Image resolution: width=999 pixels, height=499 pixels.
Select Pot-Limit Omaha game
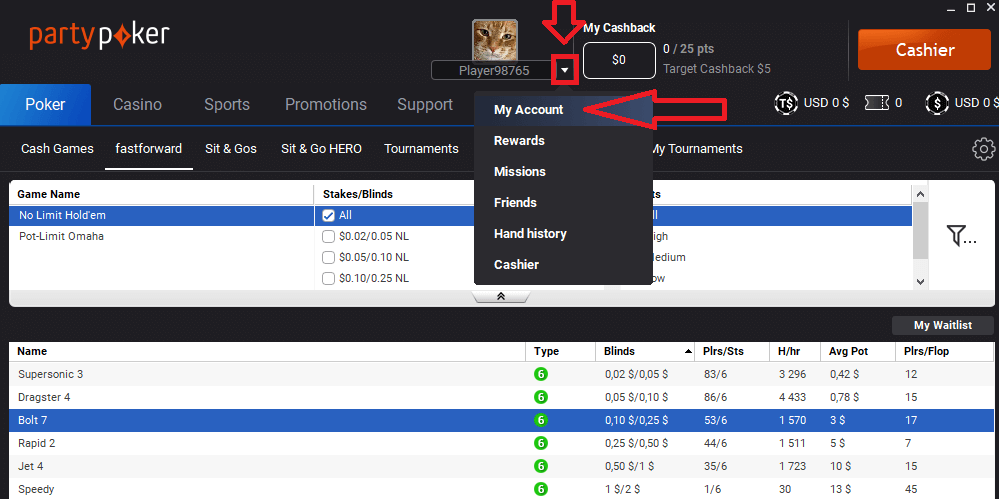(x=161, y=236)
